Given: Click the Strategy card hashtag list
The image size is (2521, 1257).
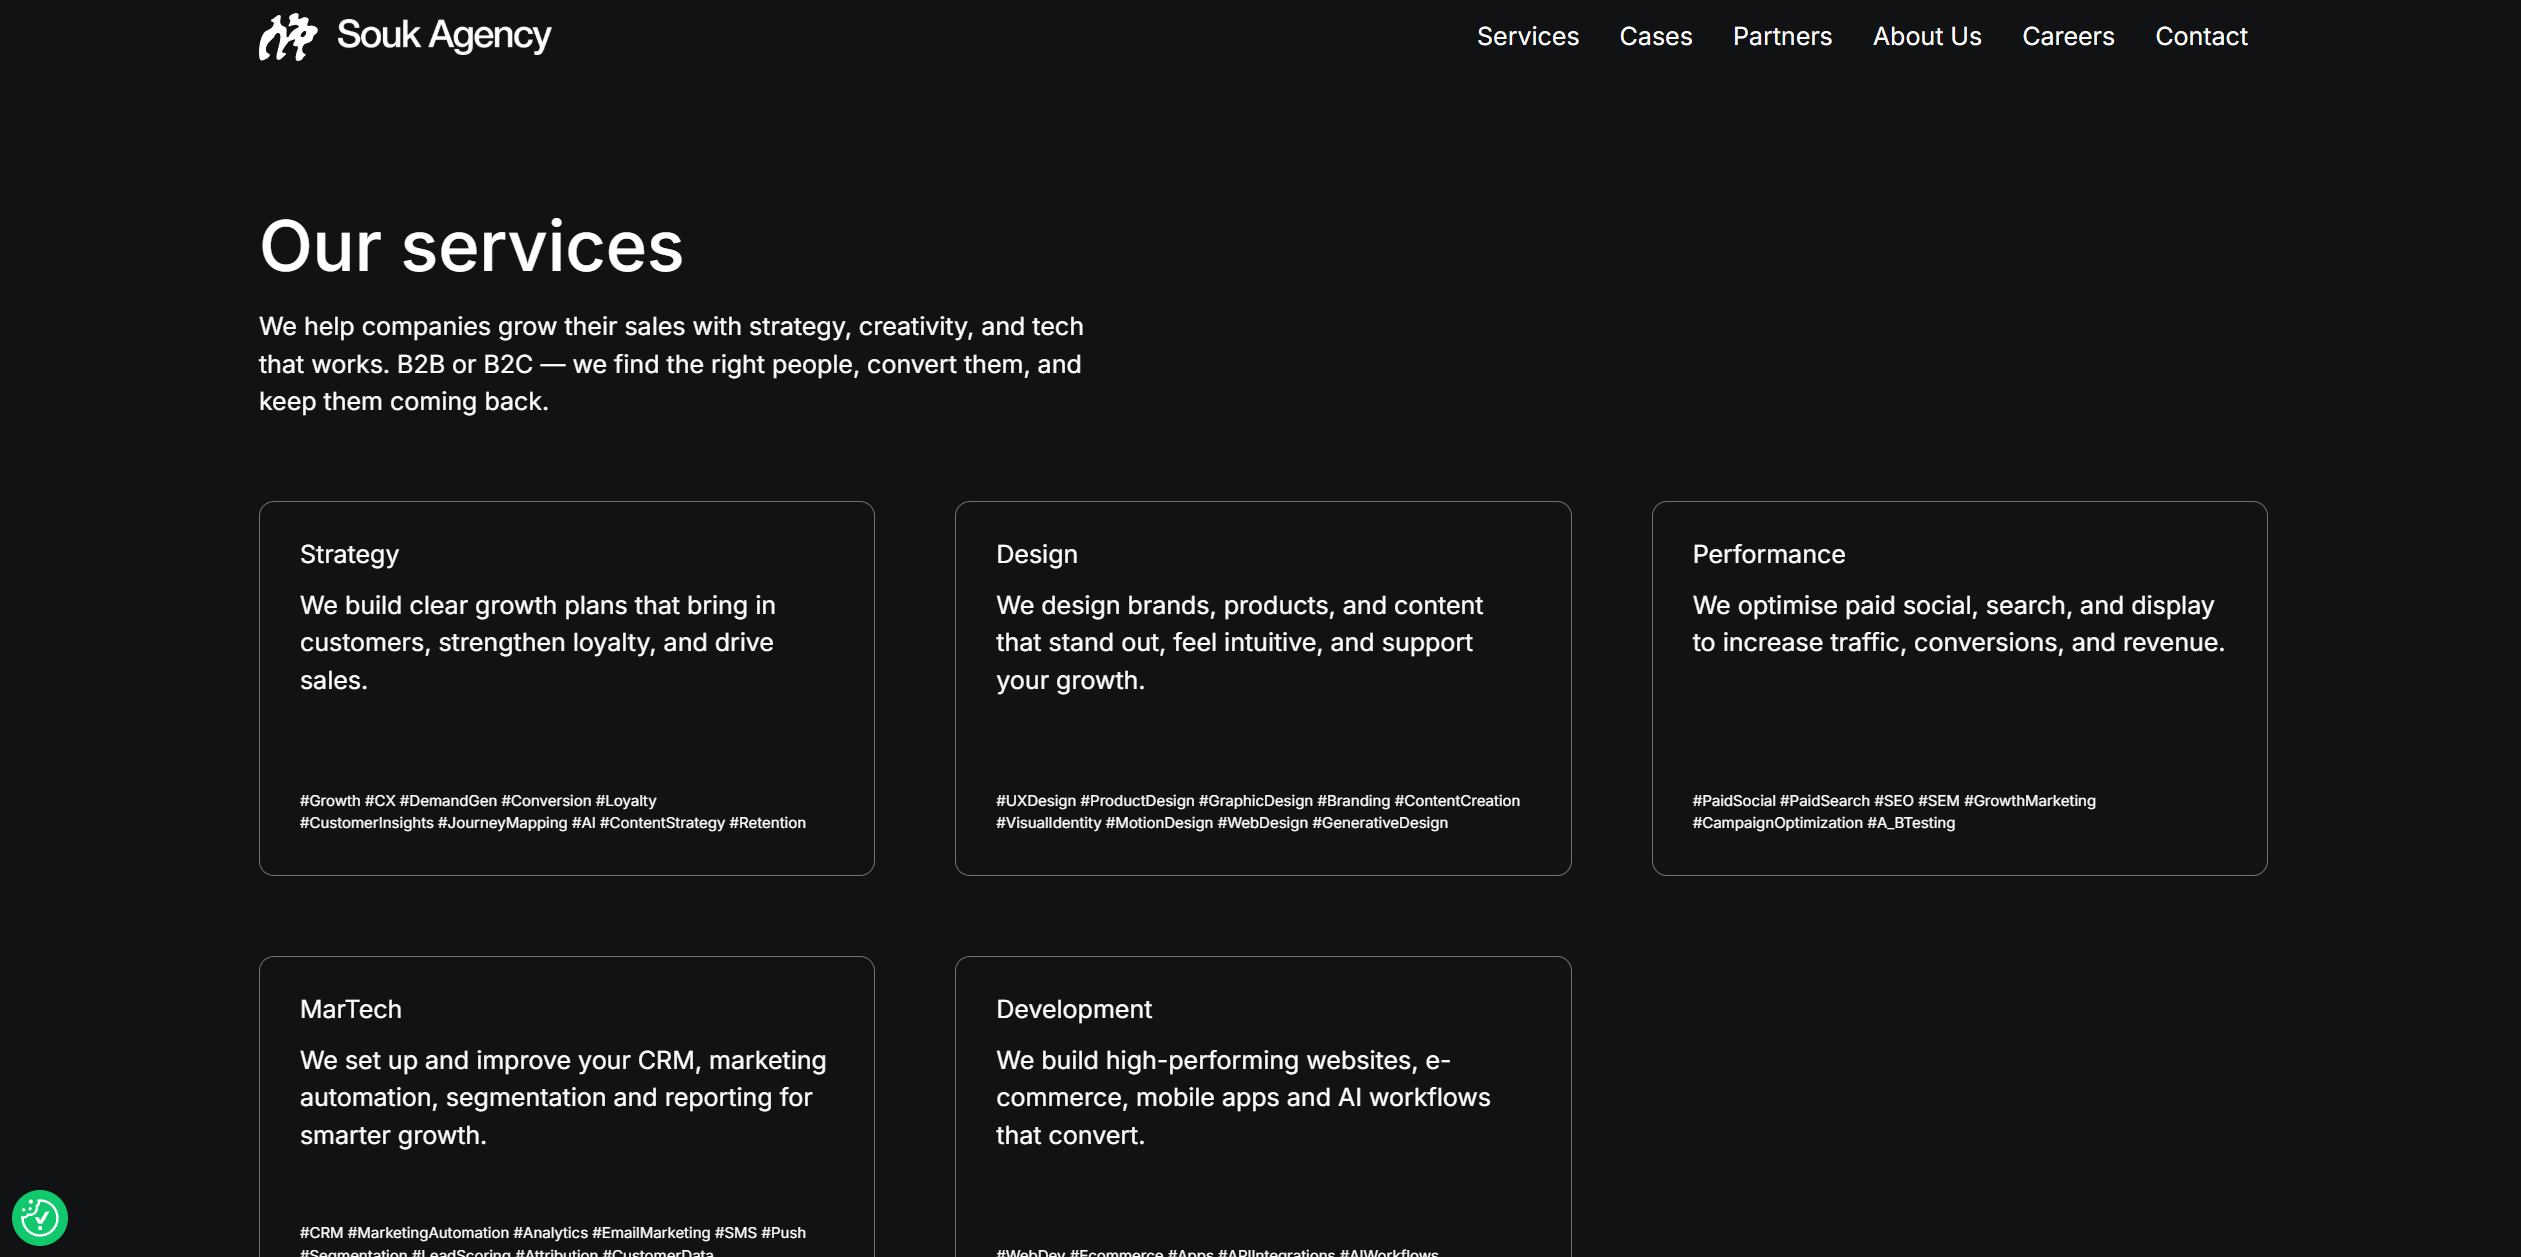Looking at the screenshot, I should [552, 812].
